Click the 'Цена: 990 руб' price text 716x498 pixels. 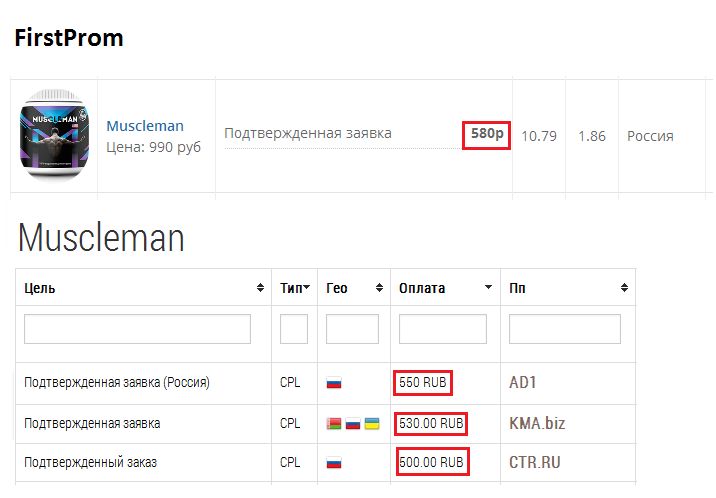(153, 147)
